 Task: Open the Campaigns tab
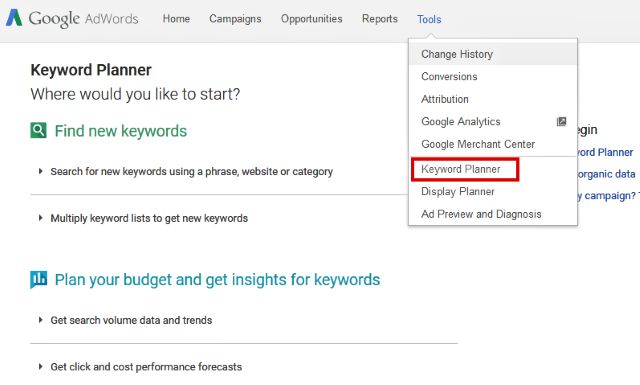[x=235, y=19]
